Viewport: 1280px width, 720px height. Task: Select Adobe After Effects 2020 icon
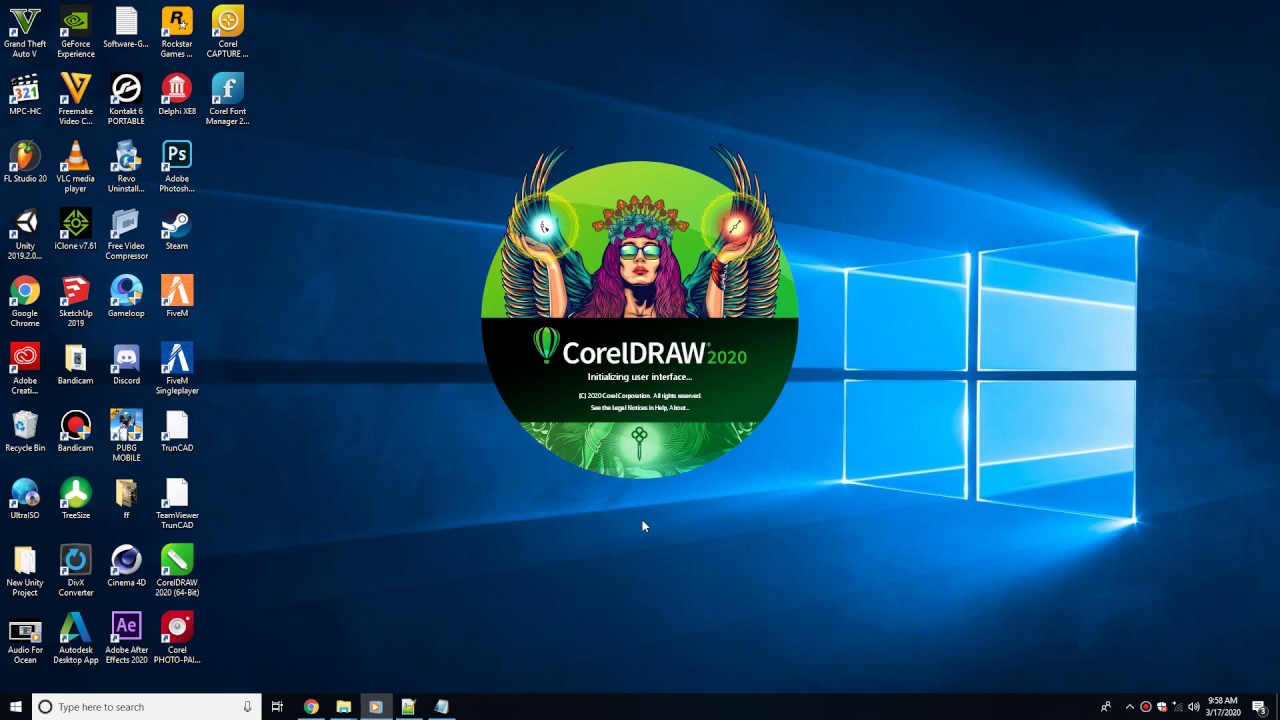[x=126, y=637]
